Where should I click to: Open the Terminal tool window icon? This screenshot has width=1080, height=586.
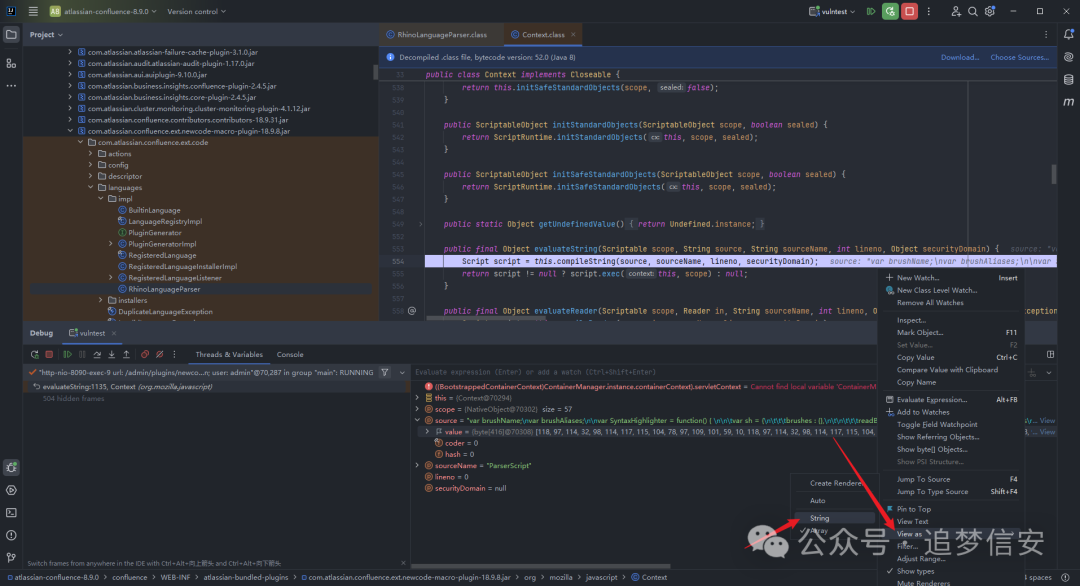tap(11, 512)
